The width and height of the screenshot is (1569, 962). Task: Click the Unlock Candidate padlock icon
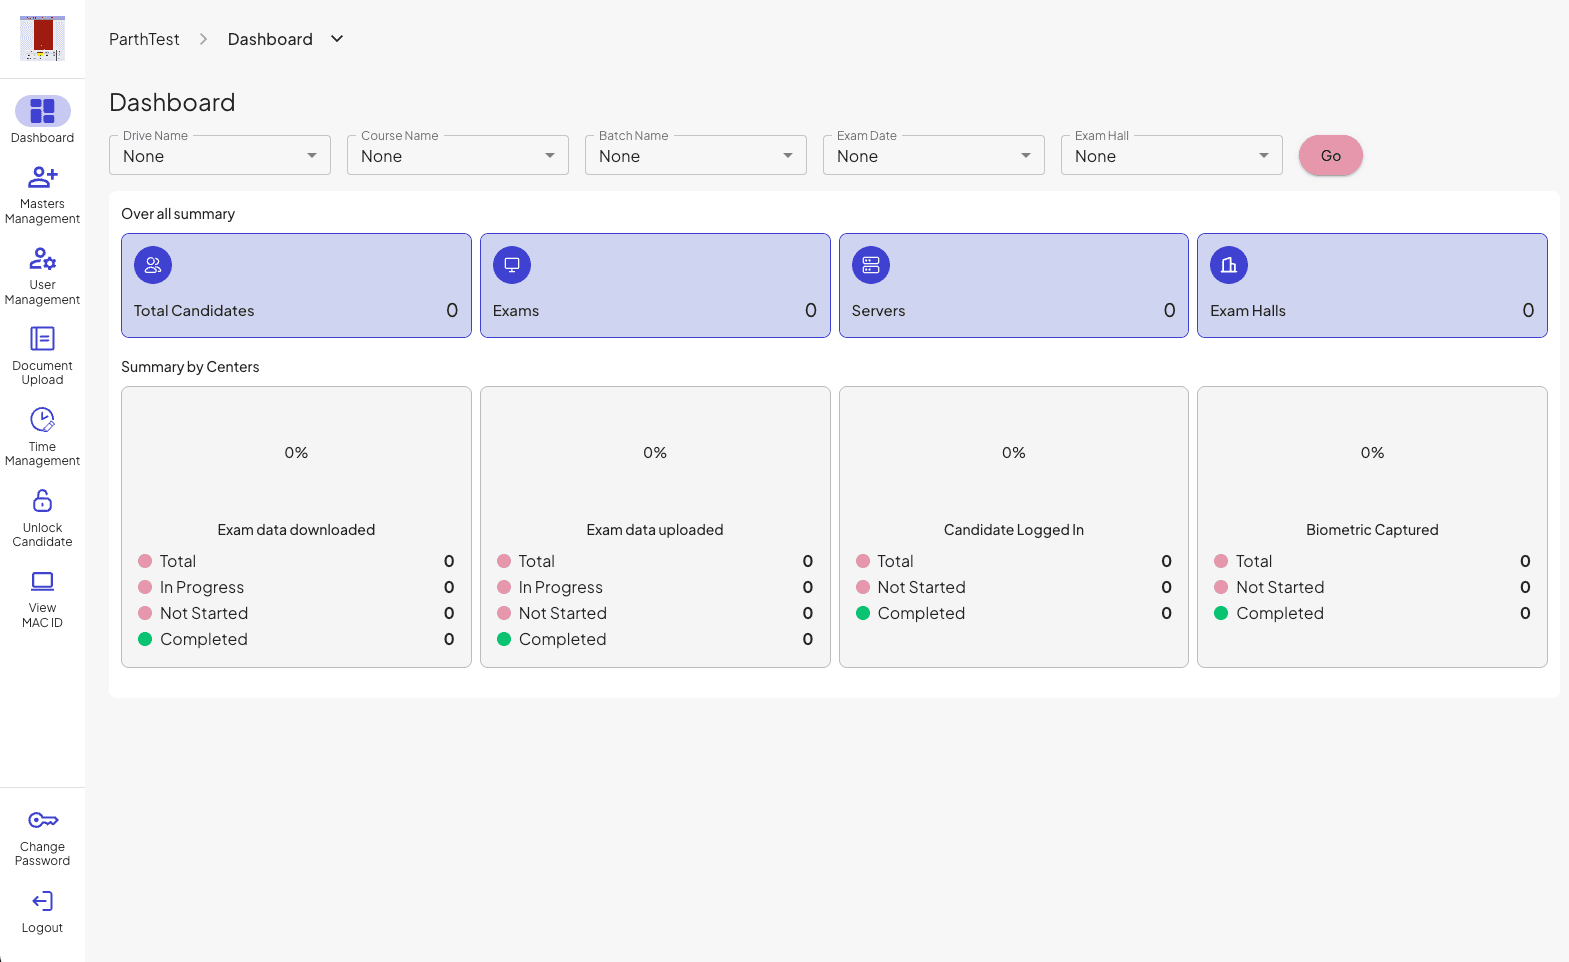pyautogui.click(x=42, y=501)
